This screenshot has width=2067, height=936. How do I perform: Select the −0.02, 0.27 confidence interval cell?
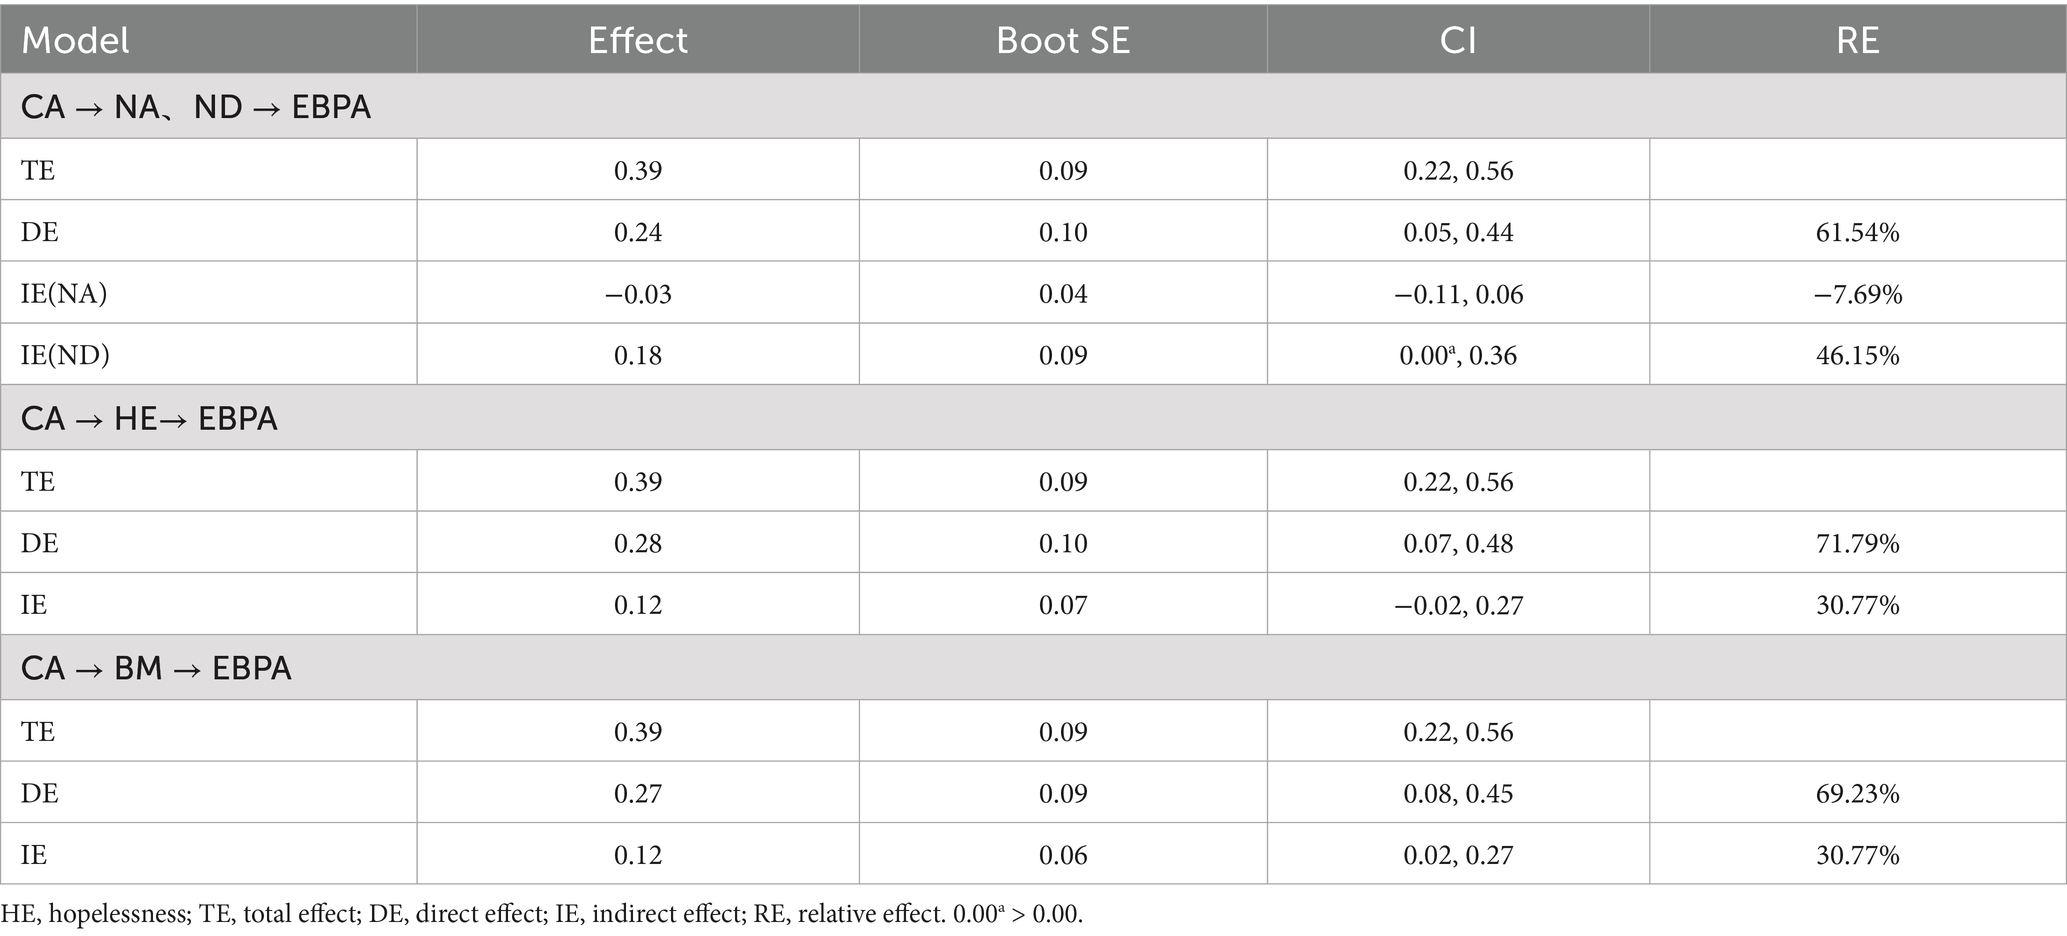pos(1458,606)
